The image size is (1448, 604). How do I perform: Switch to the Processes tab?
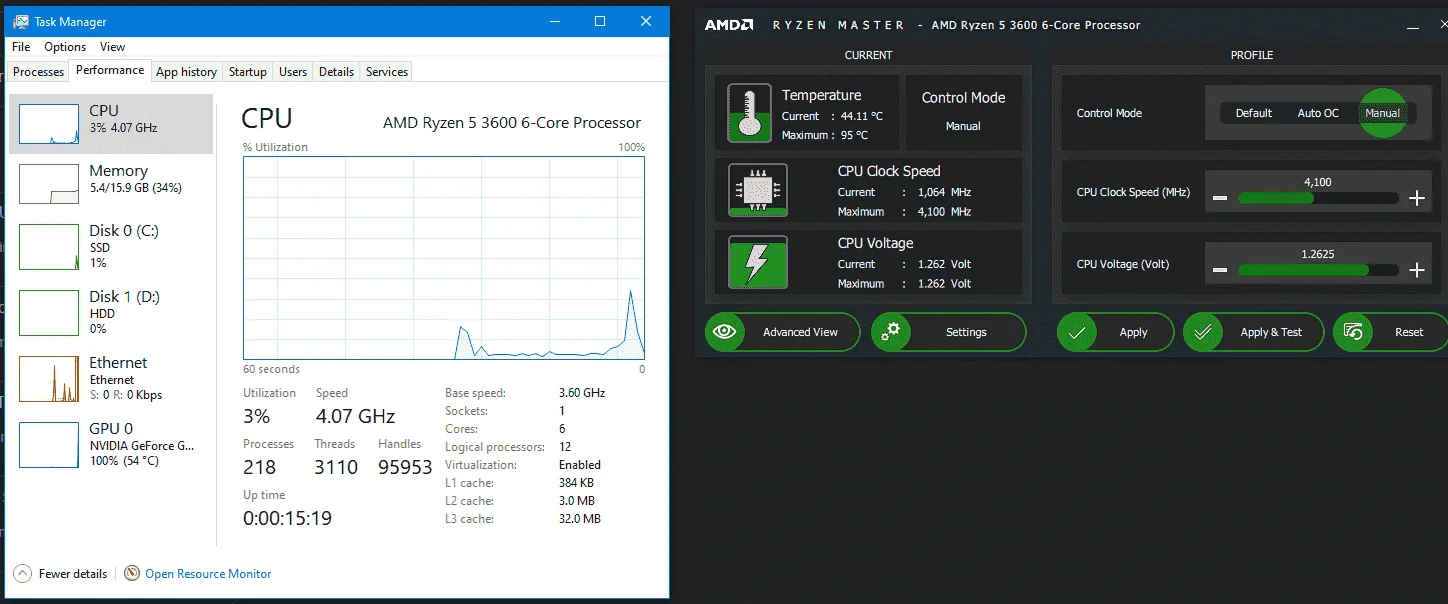pyautogui.click(x=39, y=72)
